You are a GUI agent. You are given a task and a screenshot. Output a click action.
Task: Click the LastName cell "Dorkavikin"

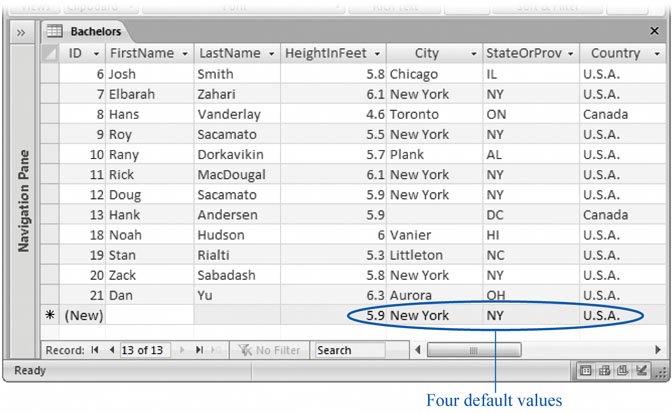click(237, 154)
